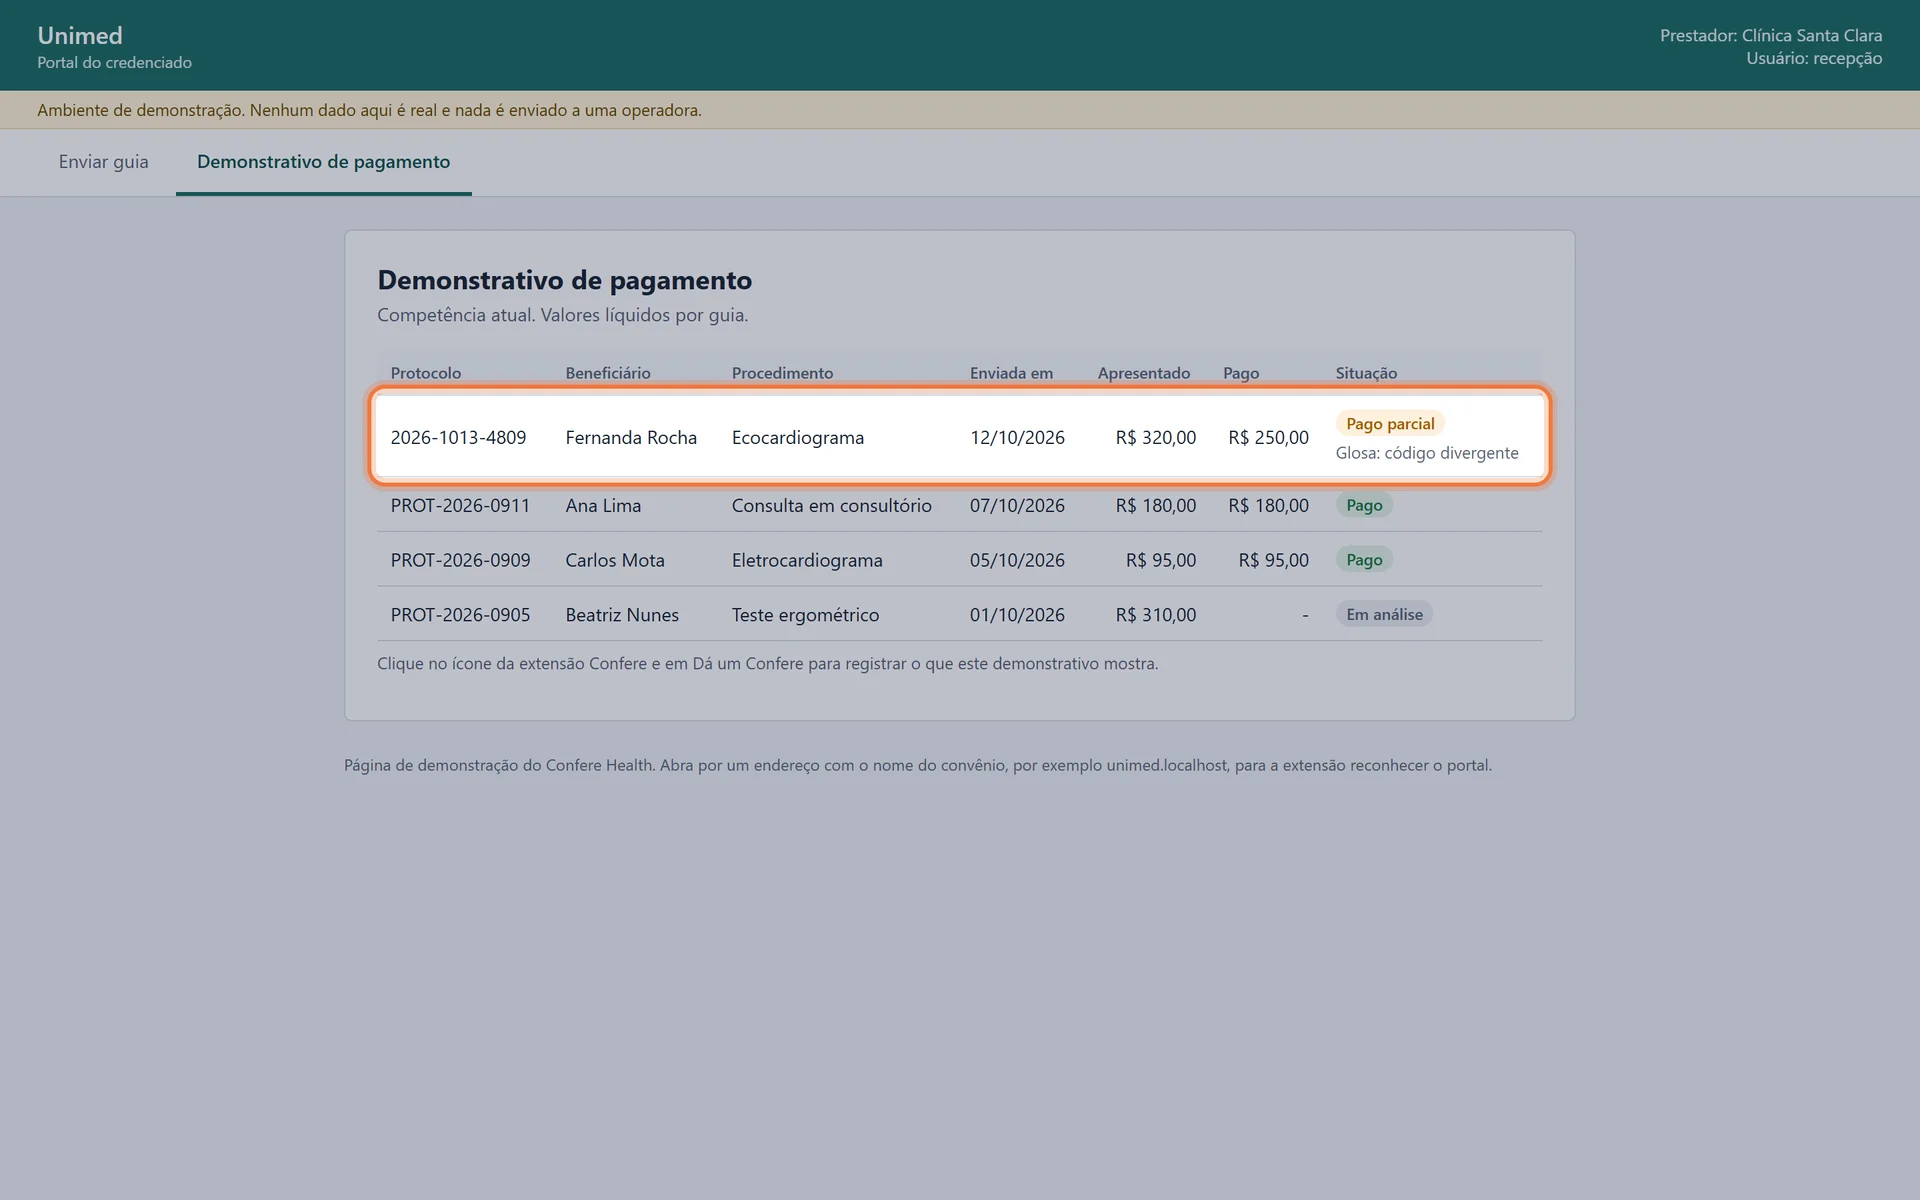Click beneficiary Ana Lima
The image size is (1920, 1200).
[603, 505]
